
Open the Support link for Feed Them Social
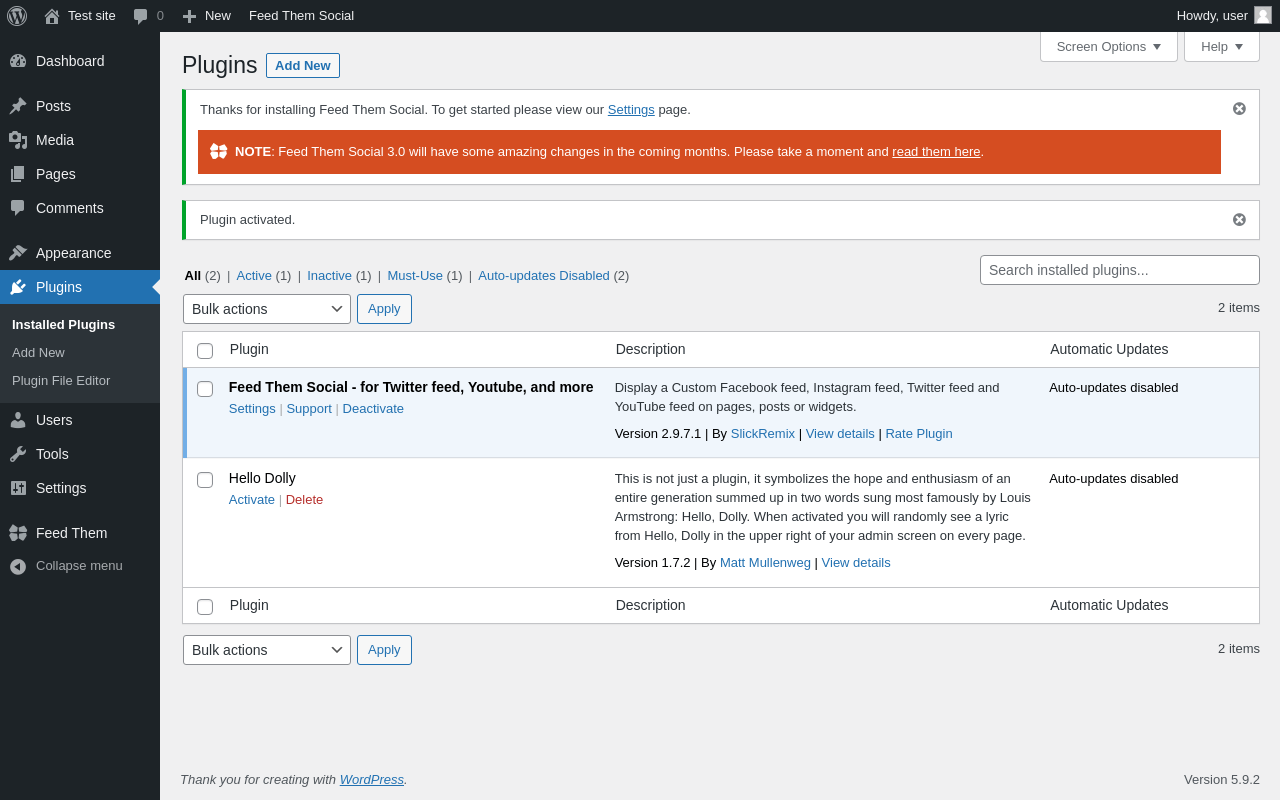[309, 409]
